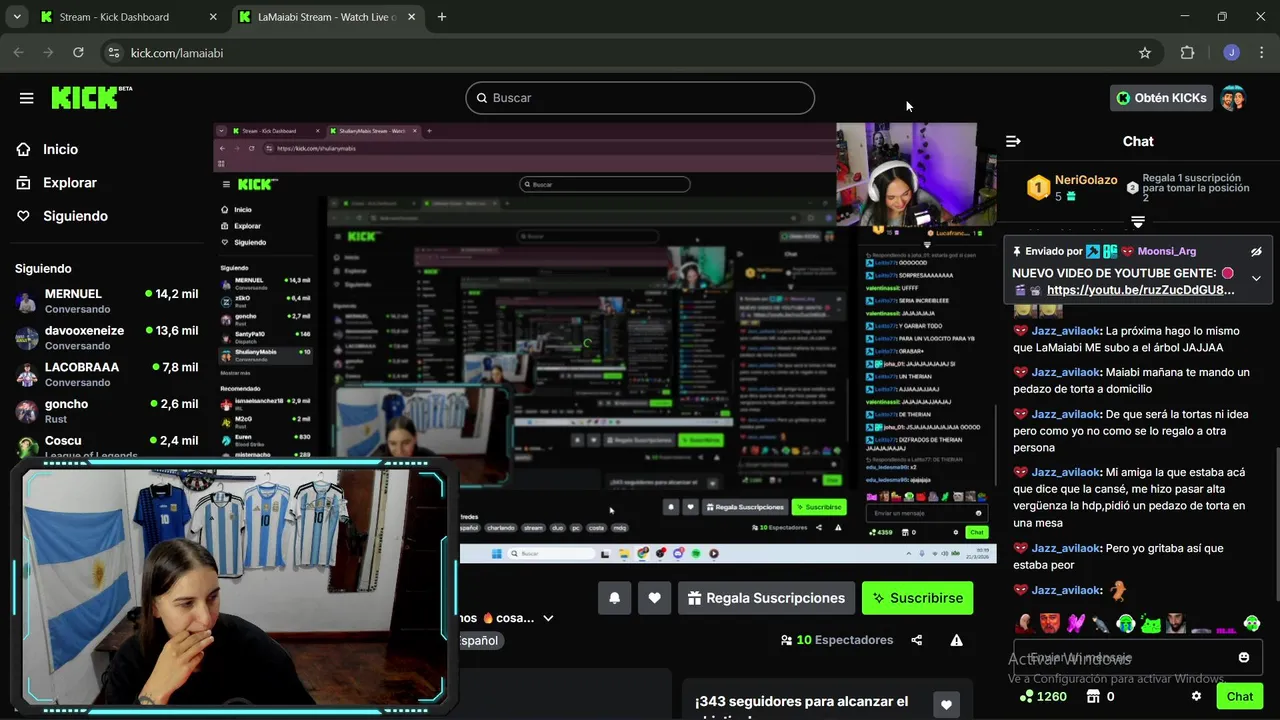Open the user profile avatar menu
Screen dimensions: 1280x720
[1233, 98]
